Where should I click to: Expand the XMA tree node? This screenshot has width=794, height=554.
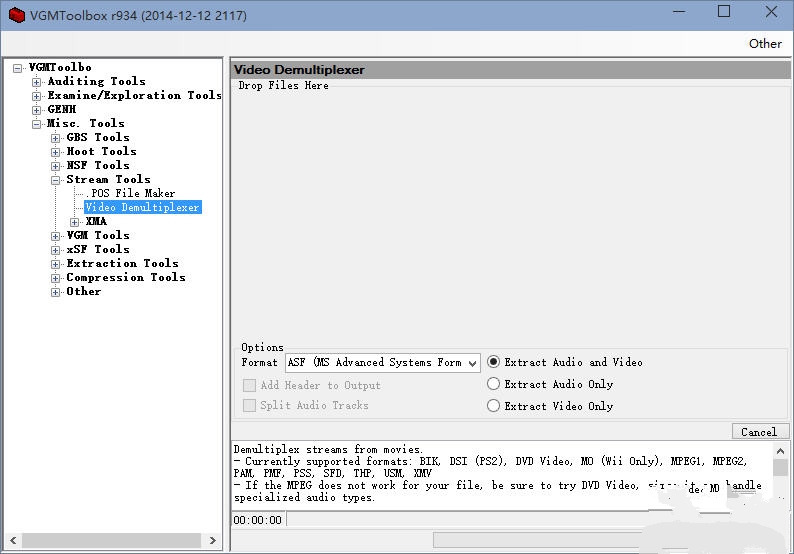point(75,222)
